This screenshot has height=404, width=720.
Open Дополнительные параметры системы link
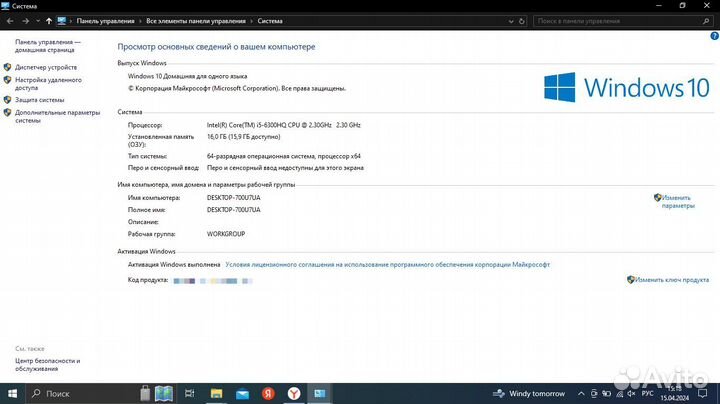tap(57, 116)
